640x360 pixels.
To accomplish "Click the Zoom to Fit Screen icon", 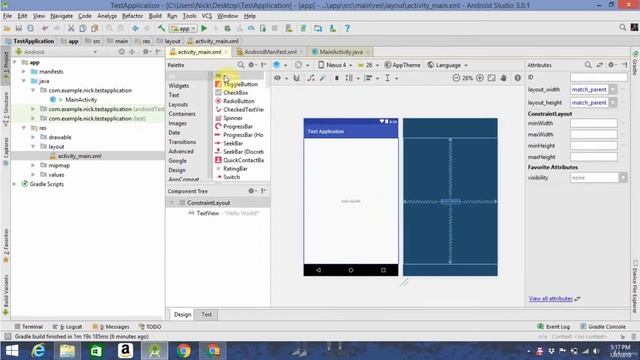I will [491, 78].
